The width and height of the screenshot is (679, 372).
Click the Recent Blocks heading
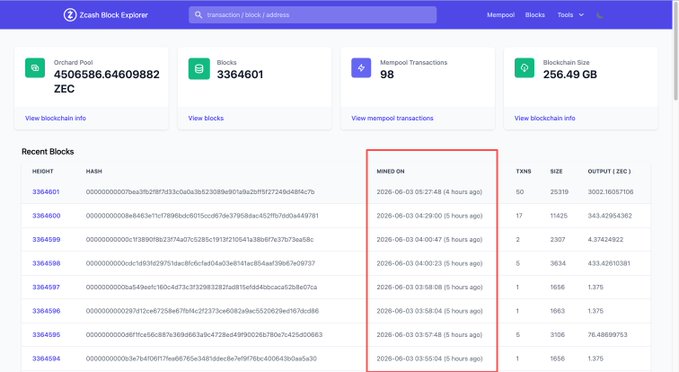click(48, 152)
